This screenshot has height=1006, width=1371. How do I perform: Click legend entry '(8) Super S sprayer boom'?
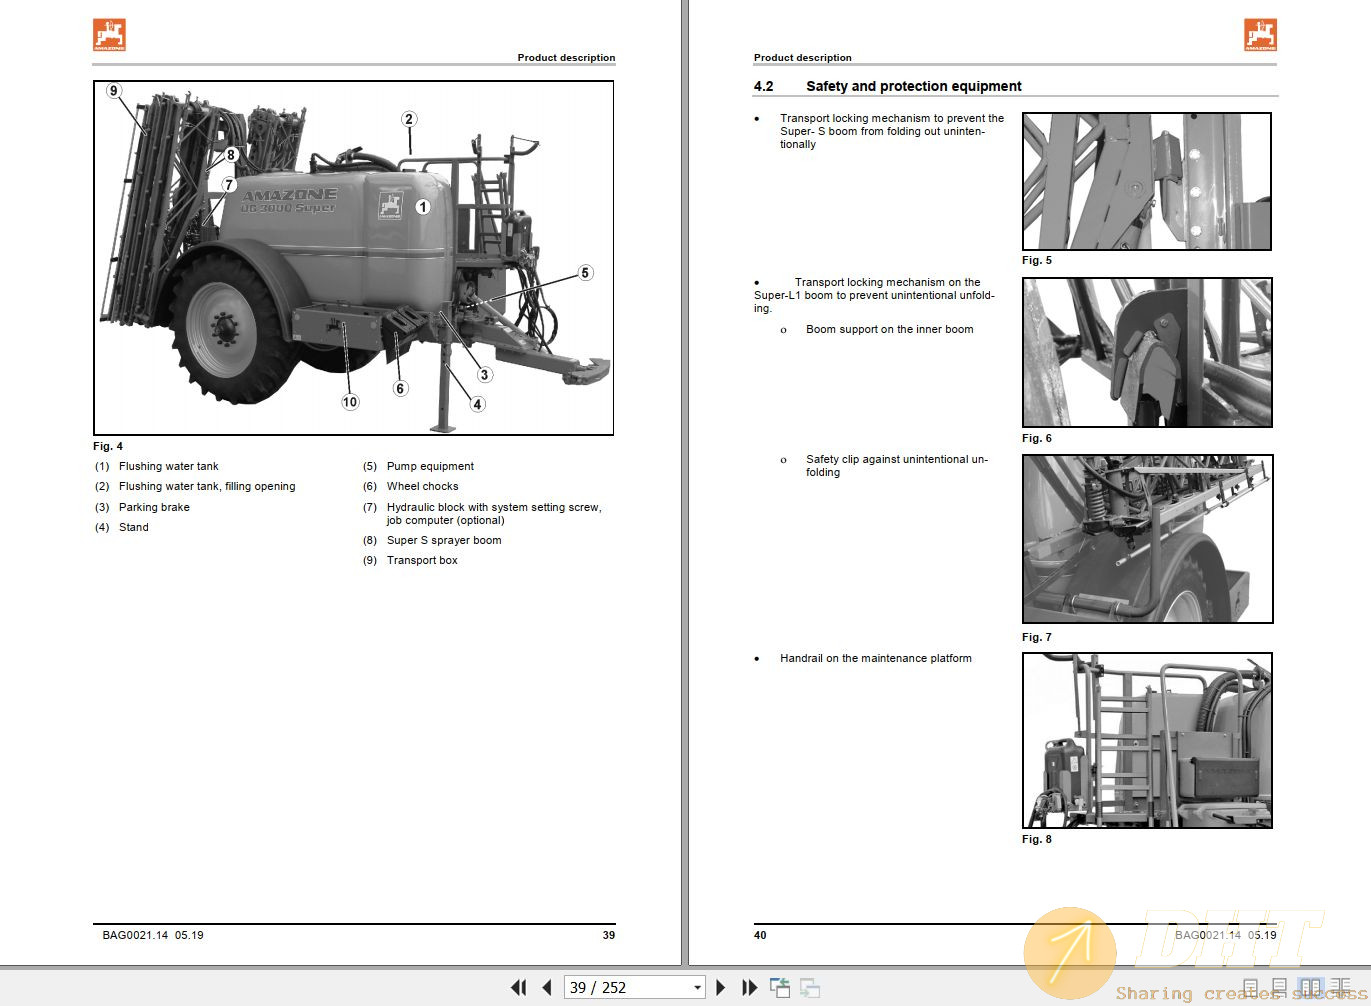point(432,540)
